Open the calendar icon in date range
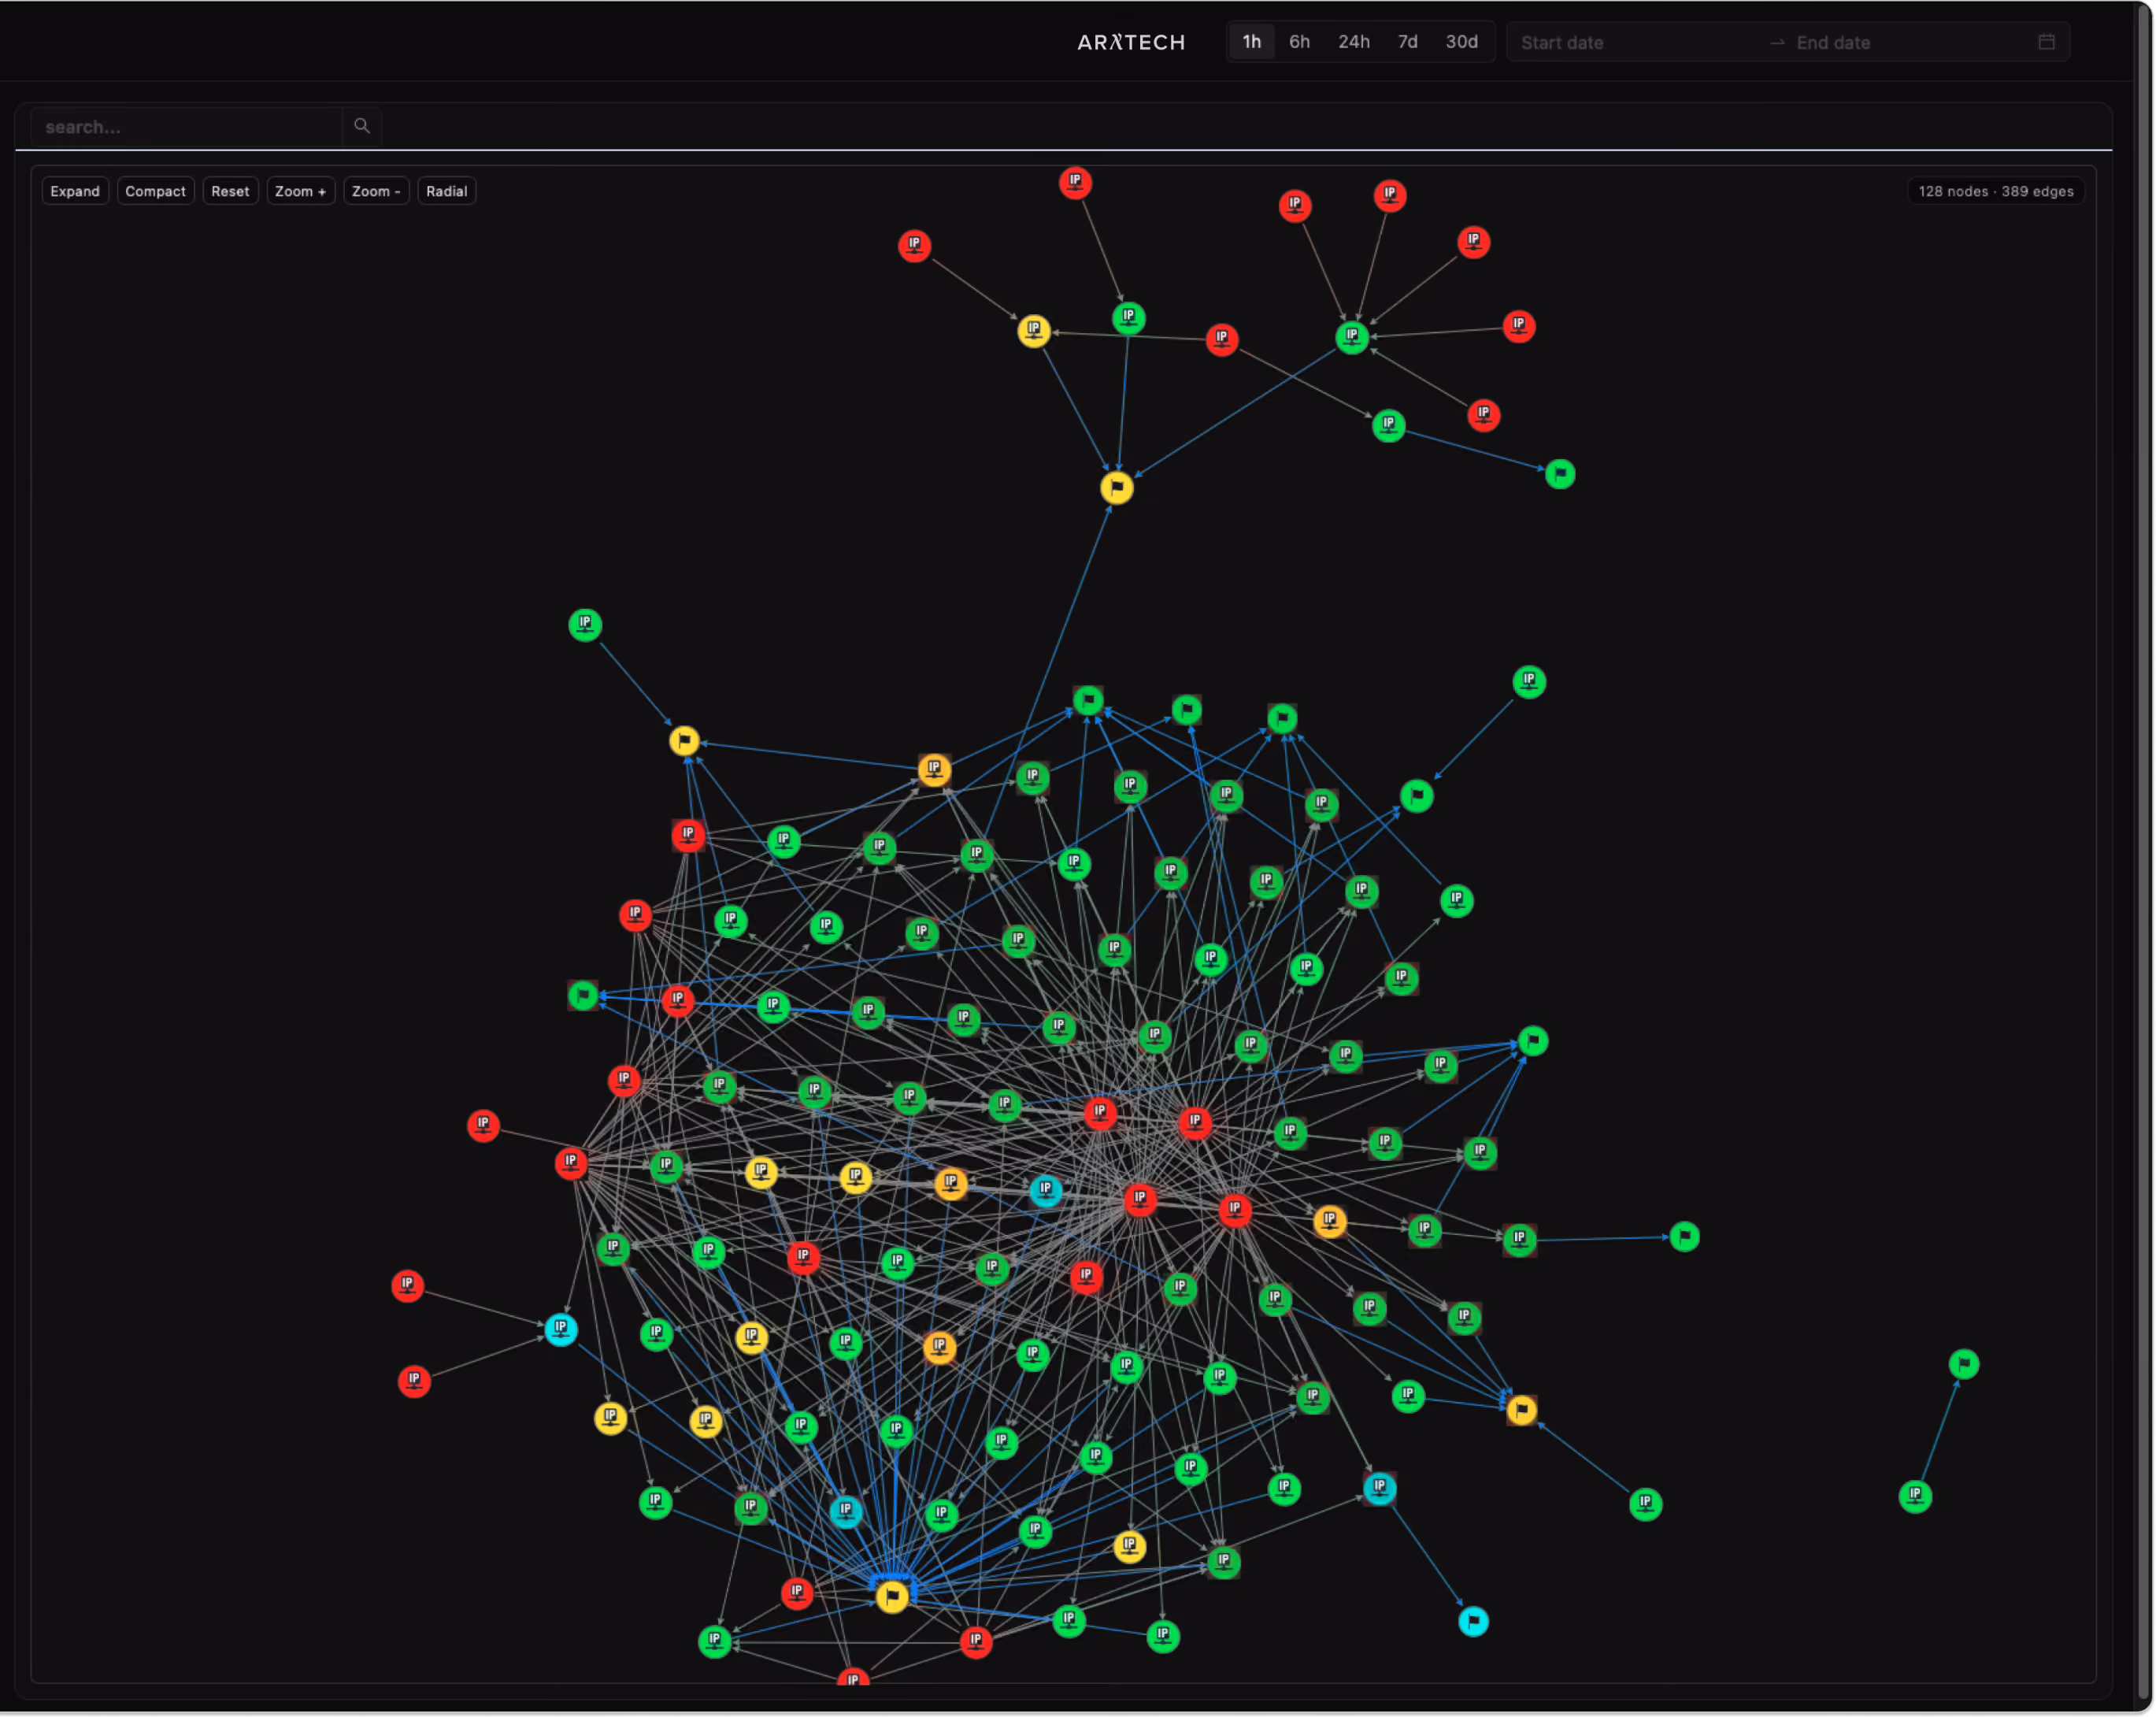2156x1717 pixels. click(x=2046, y=42)
